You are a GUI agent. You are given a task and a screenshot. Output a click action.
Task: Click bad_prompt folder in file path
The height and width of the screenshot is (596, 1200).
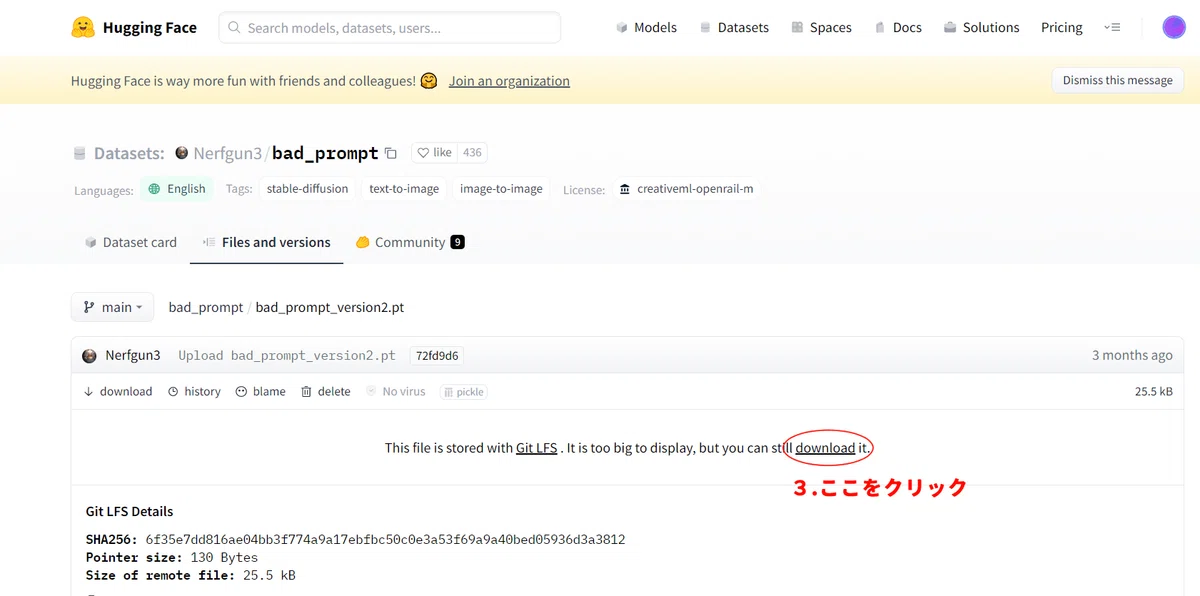click(206, 307)
